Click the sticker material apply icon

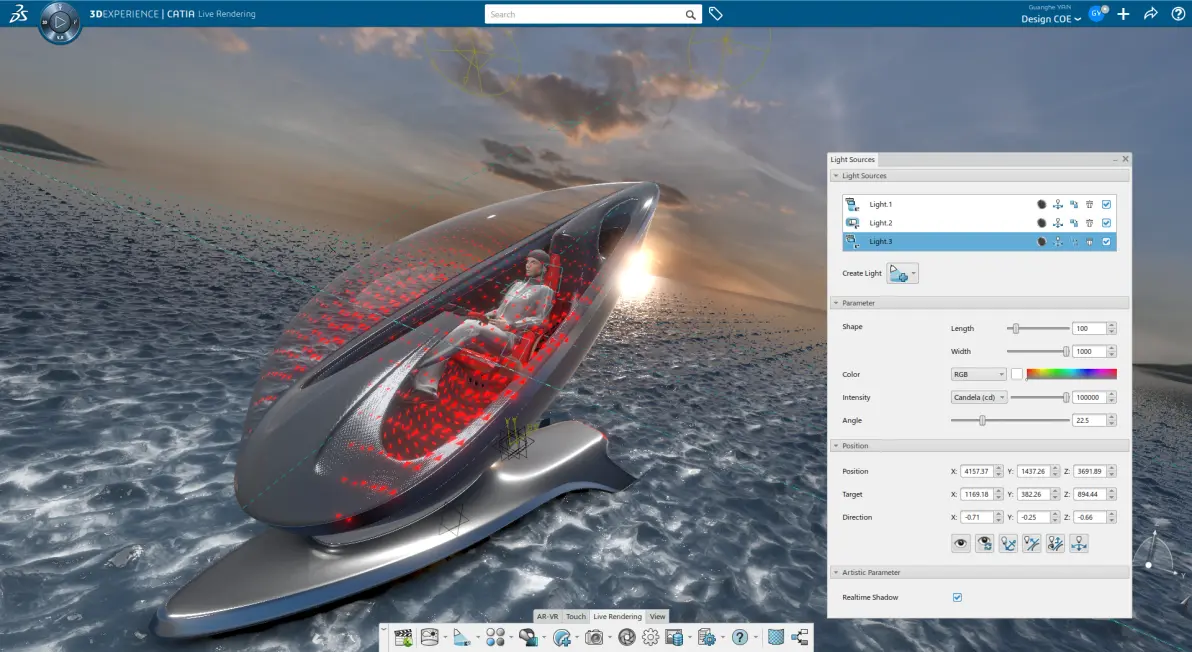point(528,638)
